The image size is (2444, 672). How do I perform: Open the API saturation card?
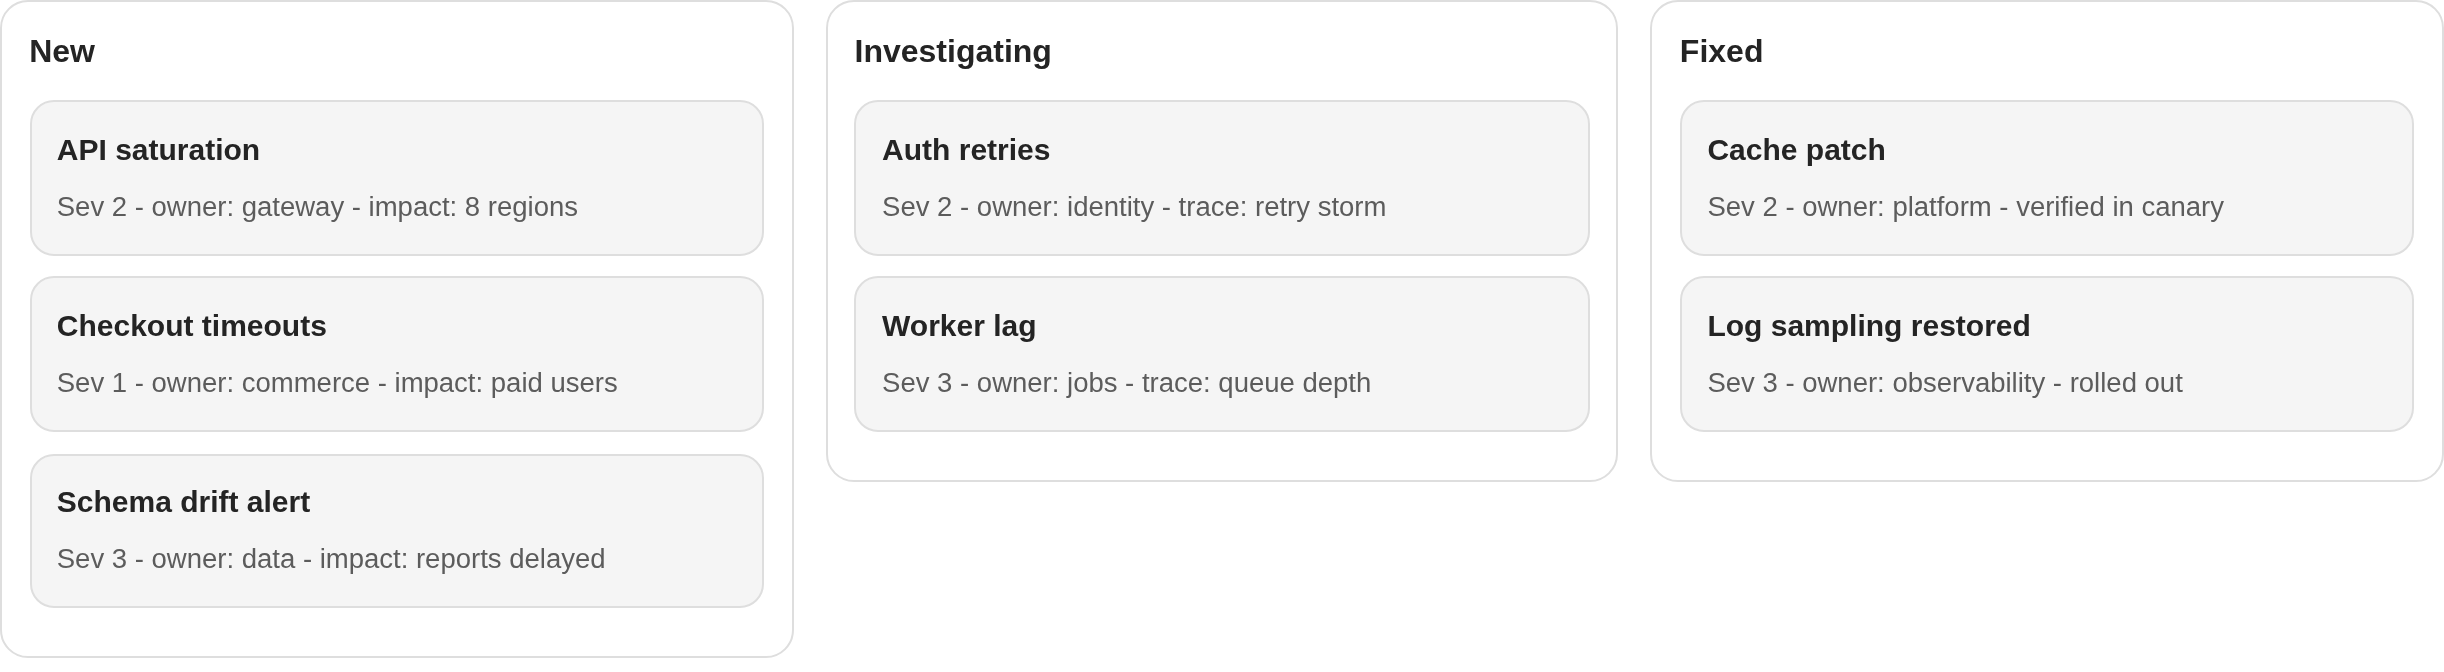pyautogui.click(x=397, y=178)
